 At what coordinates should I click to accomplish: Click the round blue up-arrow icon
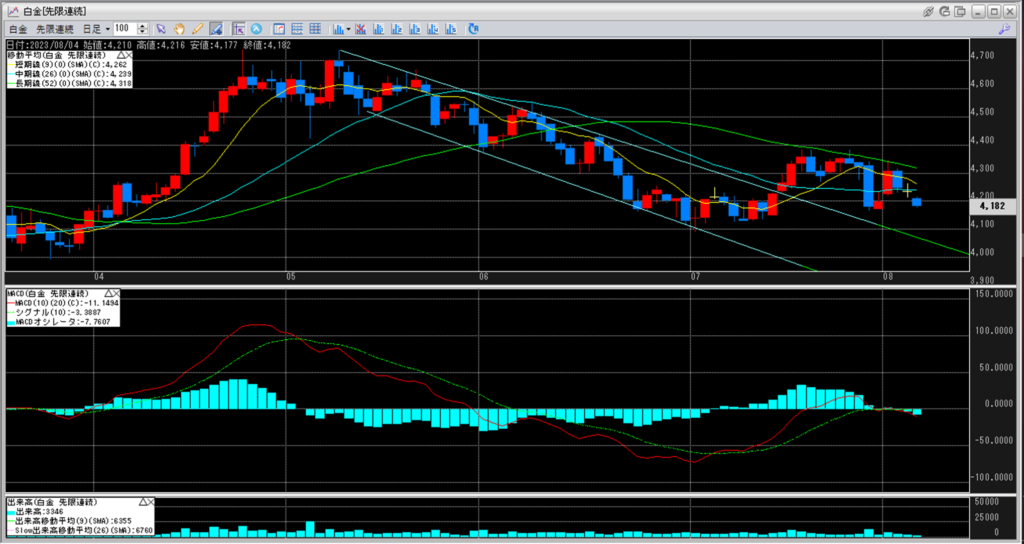257,29
